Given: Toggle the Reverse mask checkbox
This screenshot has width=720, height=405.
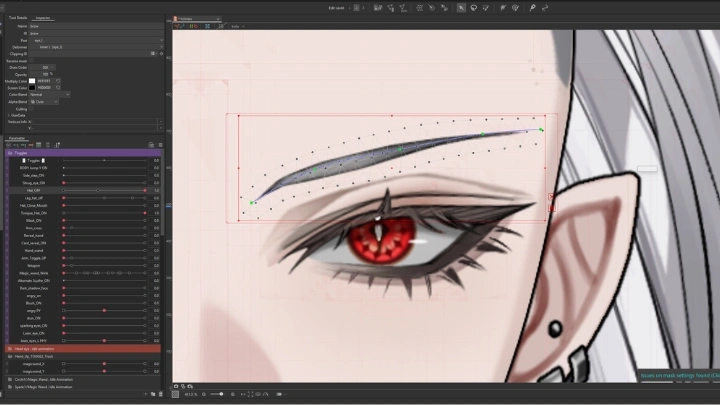Looking at the screenshot, I should (32, 61).
